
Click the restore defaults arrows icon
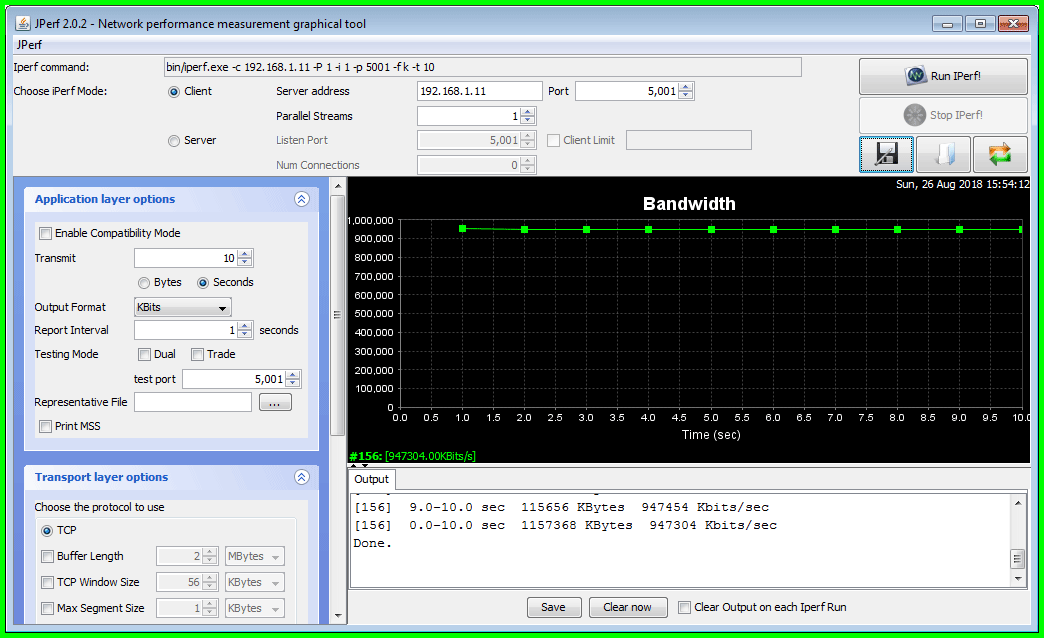click(x=1000, y=154)
